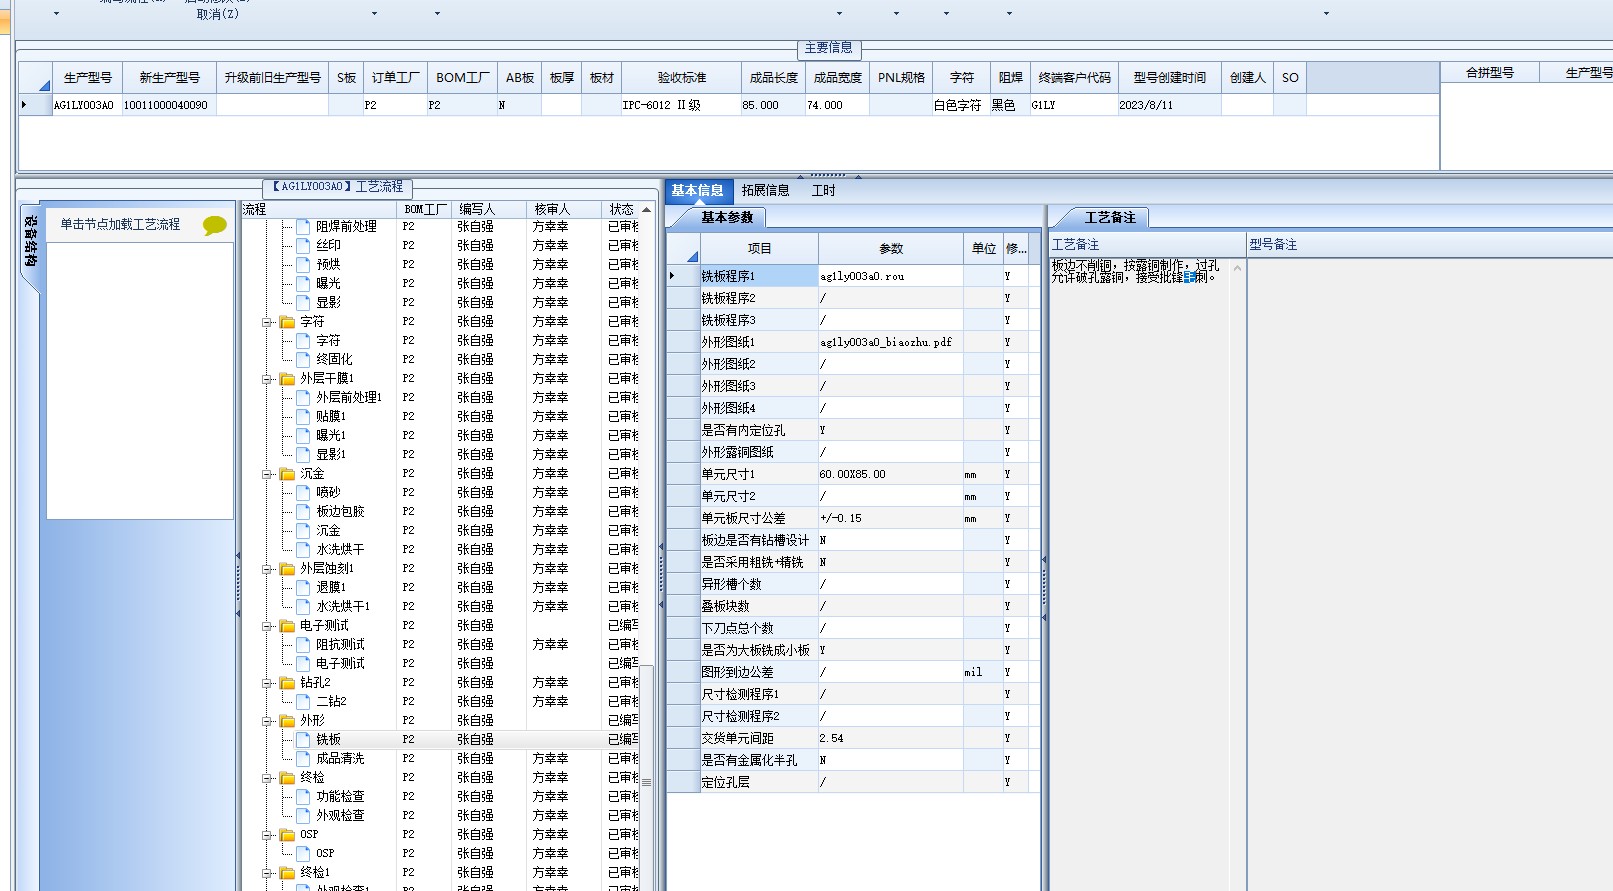Collapse the 钻孔2 tree node

pyautogui.click(x=268, y=683)
